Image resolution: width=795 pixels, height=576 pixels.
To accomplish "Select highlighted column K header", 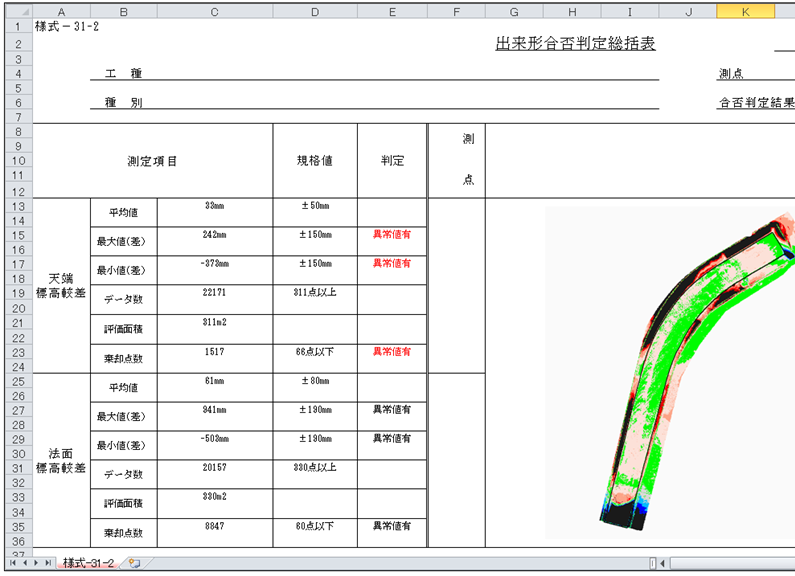I will point(745,12).
